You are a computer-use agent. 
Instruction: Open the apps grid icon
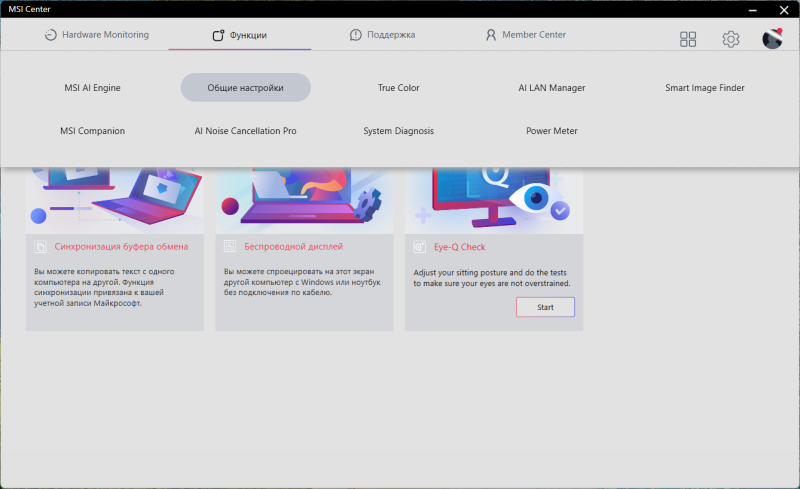(x=688, y=39)
